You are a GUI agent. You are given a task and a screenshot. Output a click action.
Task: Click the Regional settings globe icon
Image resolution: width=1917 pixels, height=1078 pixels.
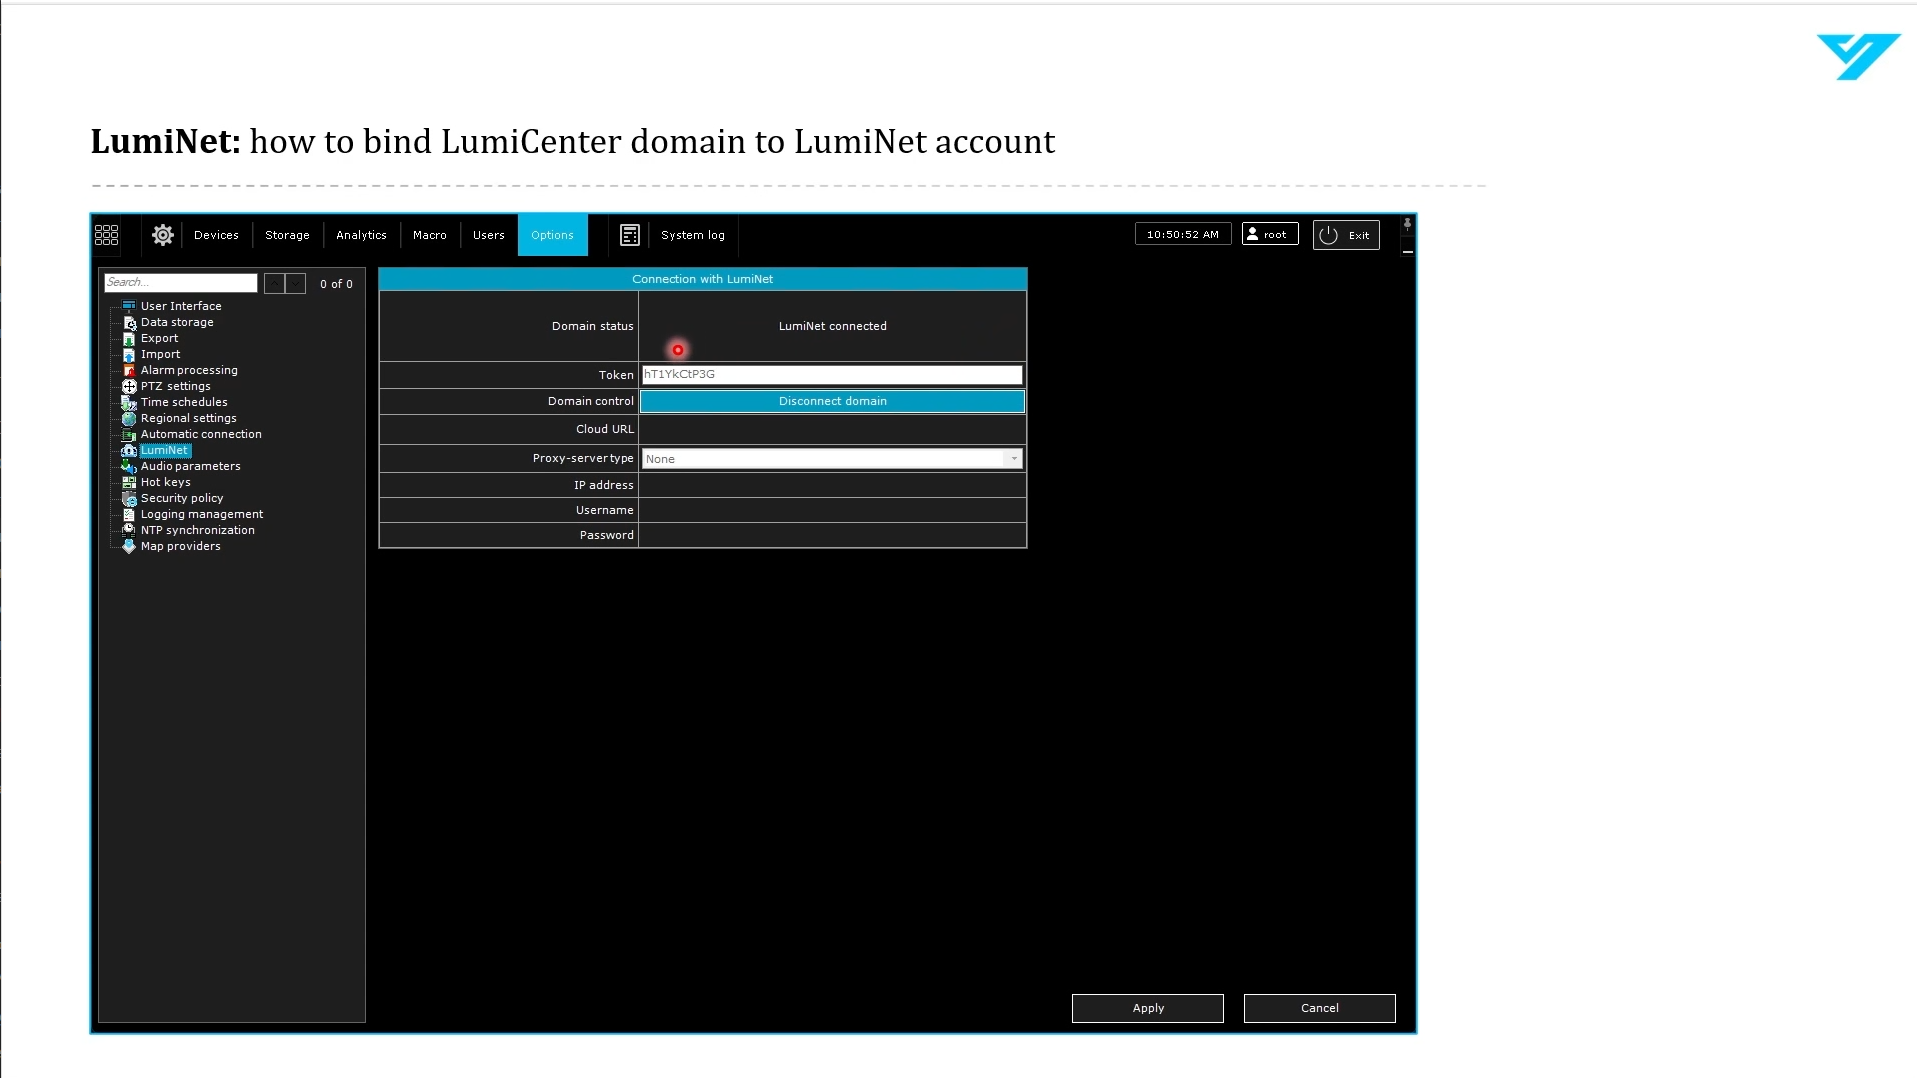[x=129, y=418]
